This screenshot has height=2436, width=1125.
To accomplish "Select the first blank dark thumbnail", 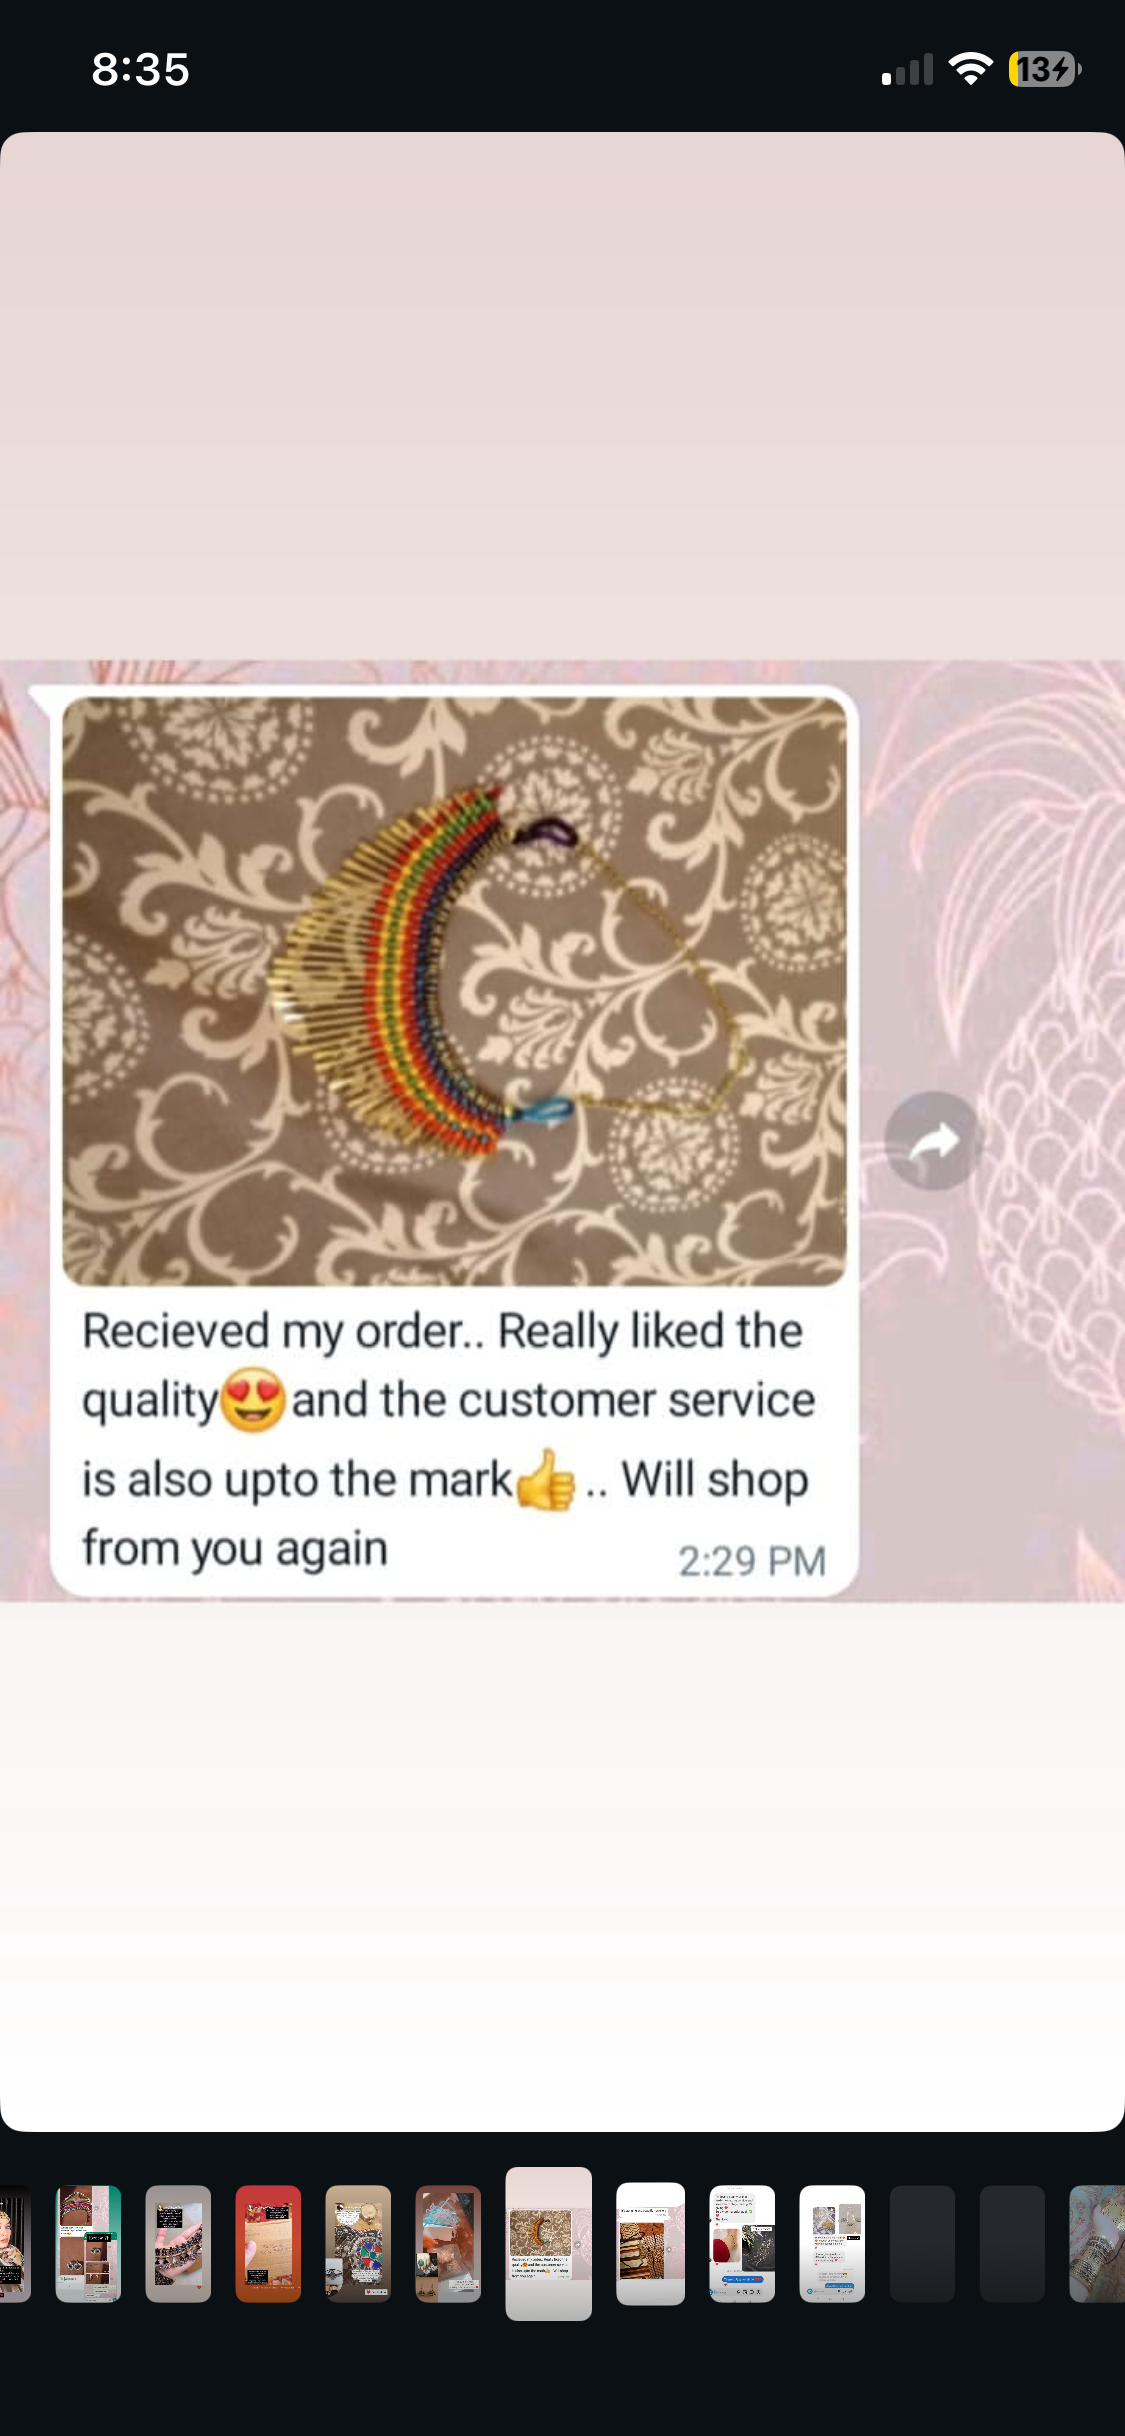I will (922, 2243).
